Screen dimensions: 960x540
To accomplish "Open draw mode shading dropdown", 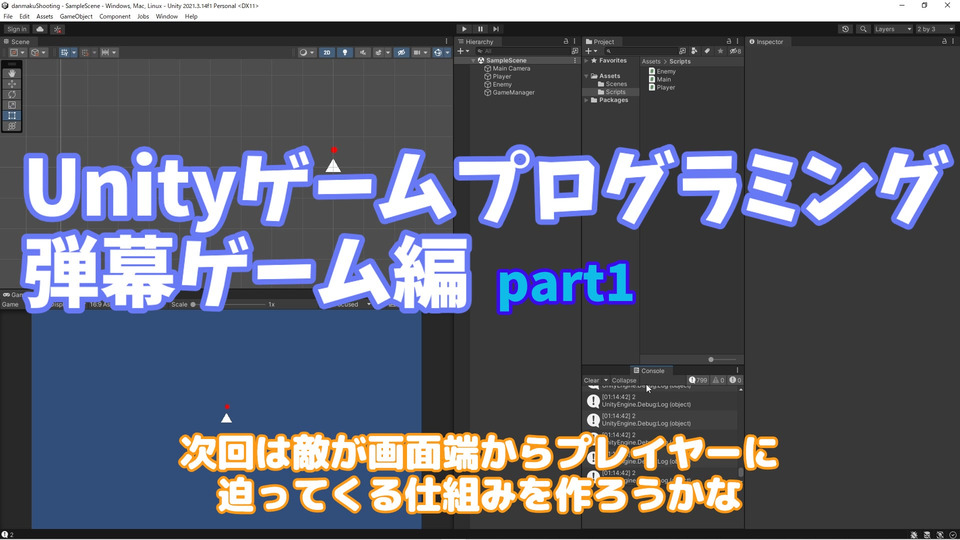I will 307,53.
